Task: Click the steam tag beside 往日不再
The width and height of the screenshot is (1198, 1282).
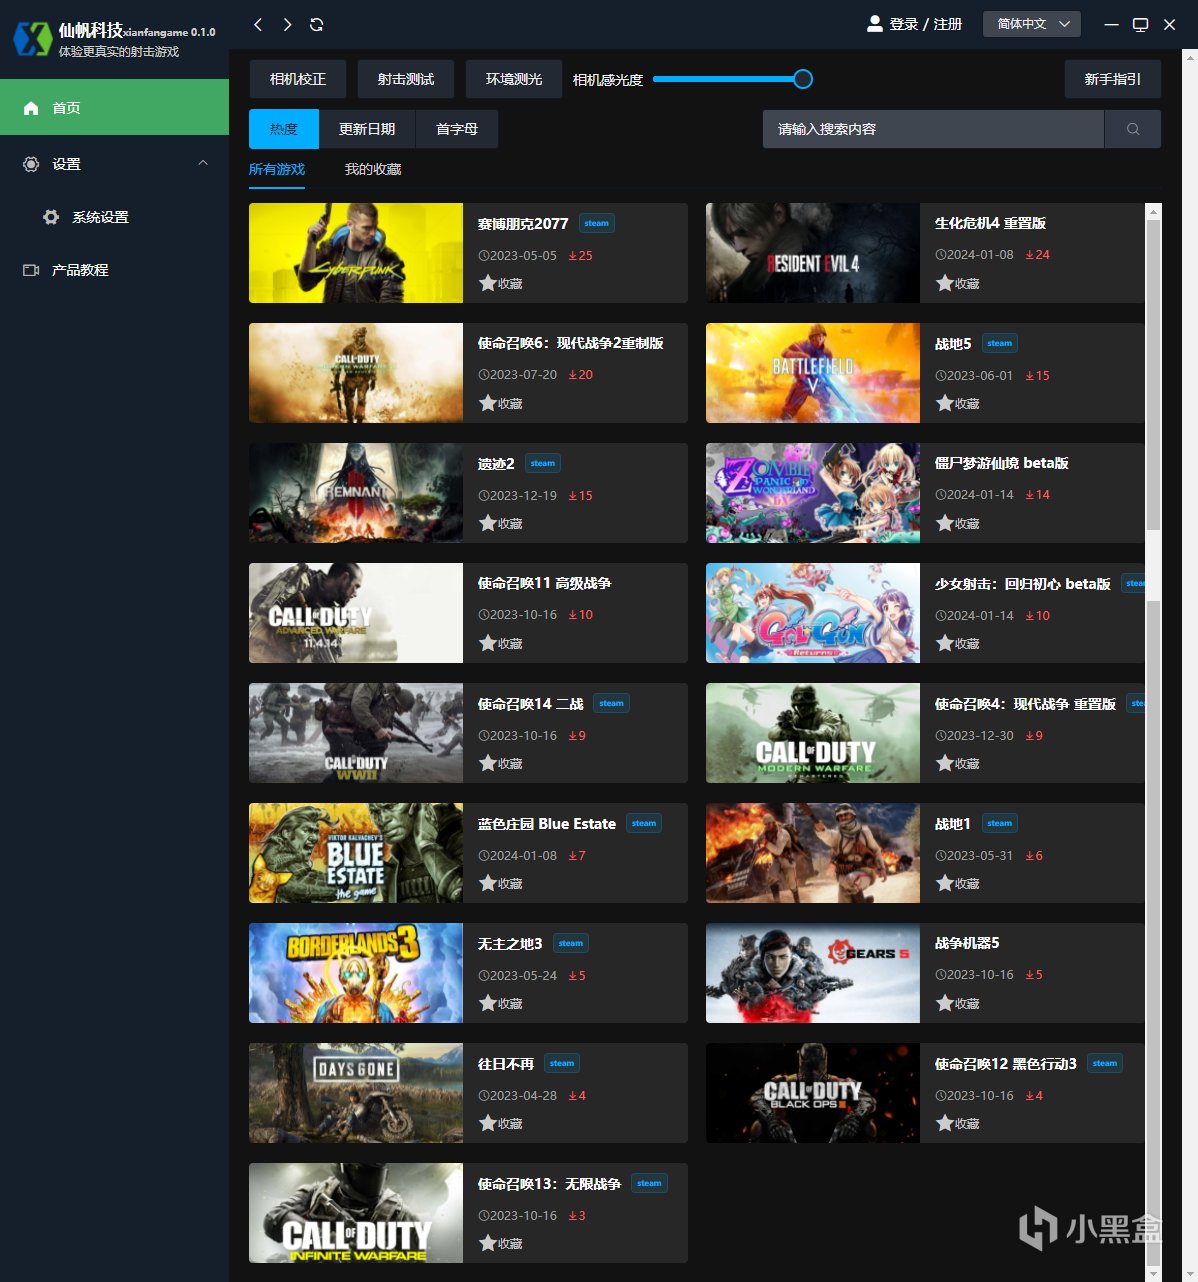Action: [x=562, y=1063]
